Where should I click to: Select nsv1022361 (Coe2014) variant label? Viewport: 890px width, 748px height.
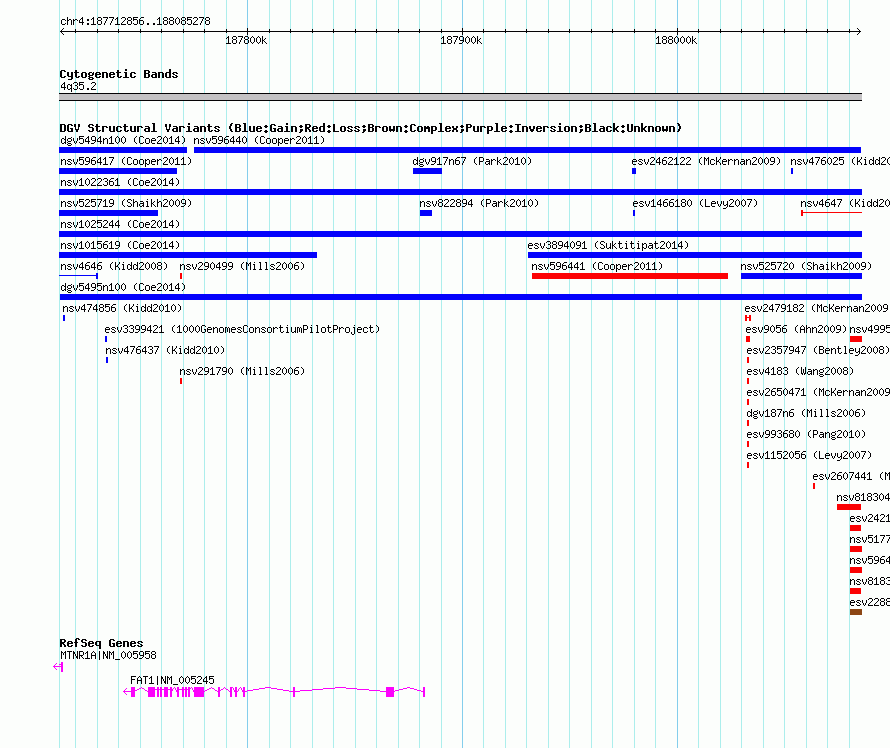click(x=120, y=182)
